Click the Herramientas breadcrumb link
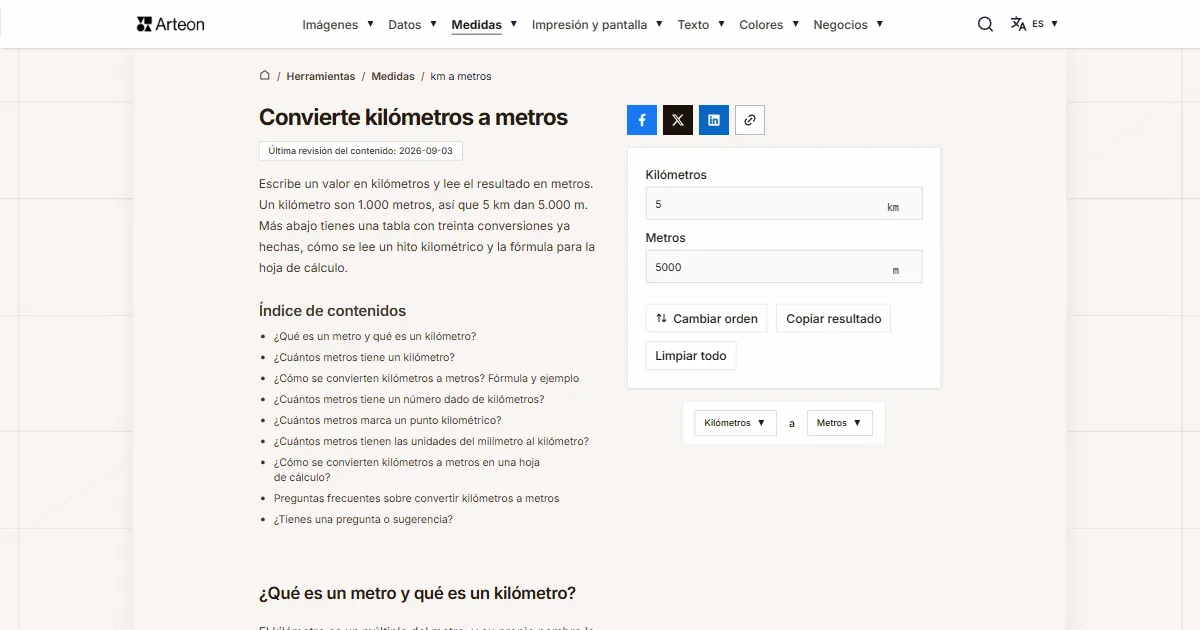This screenshot has height=630, width=1200. click(320, 76)
